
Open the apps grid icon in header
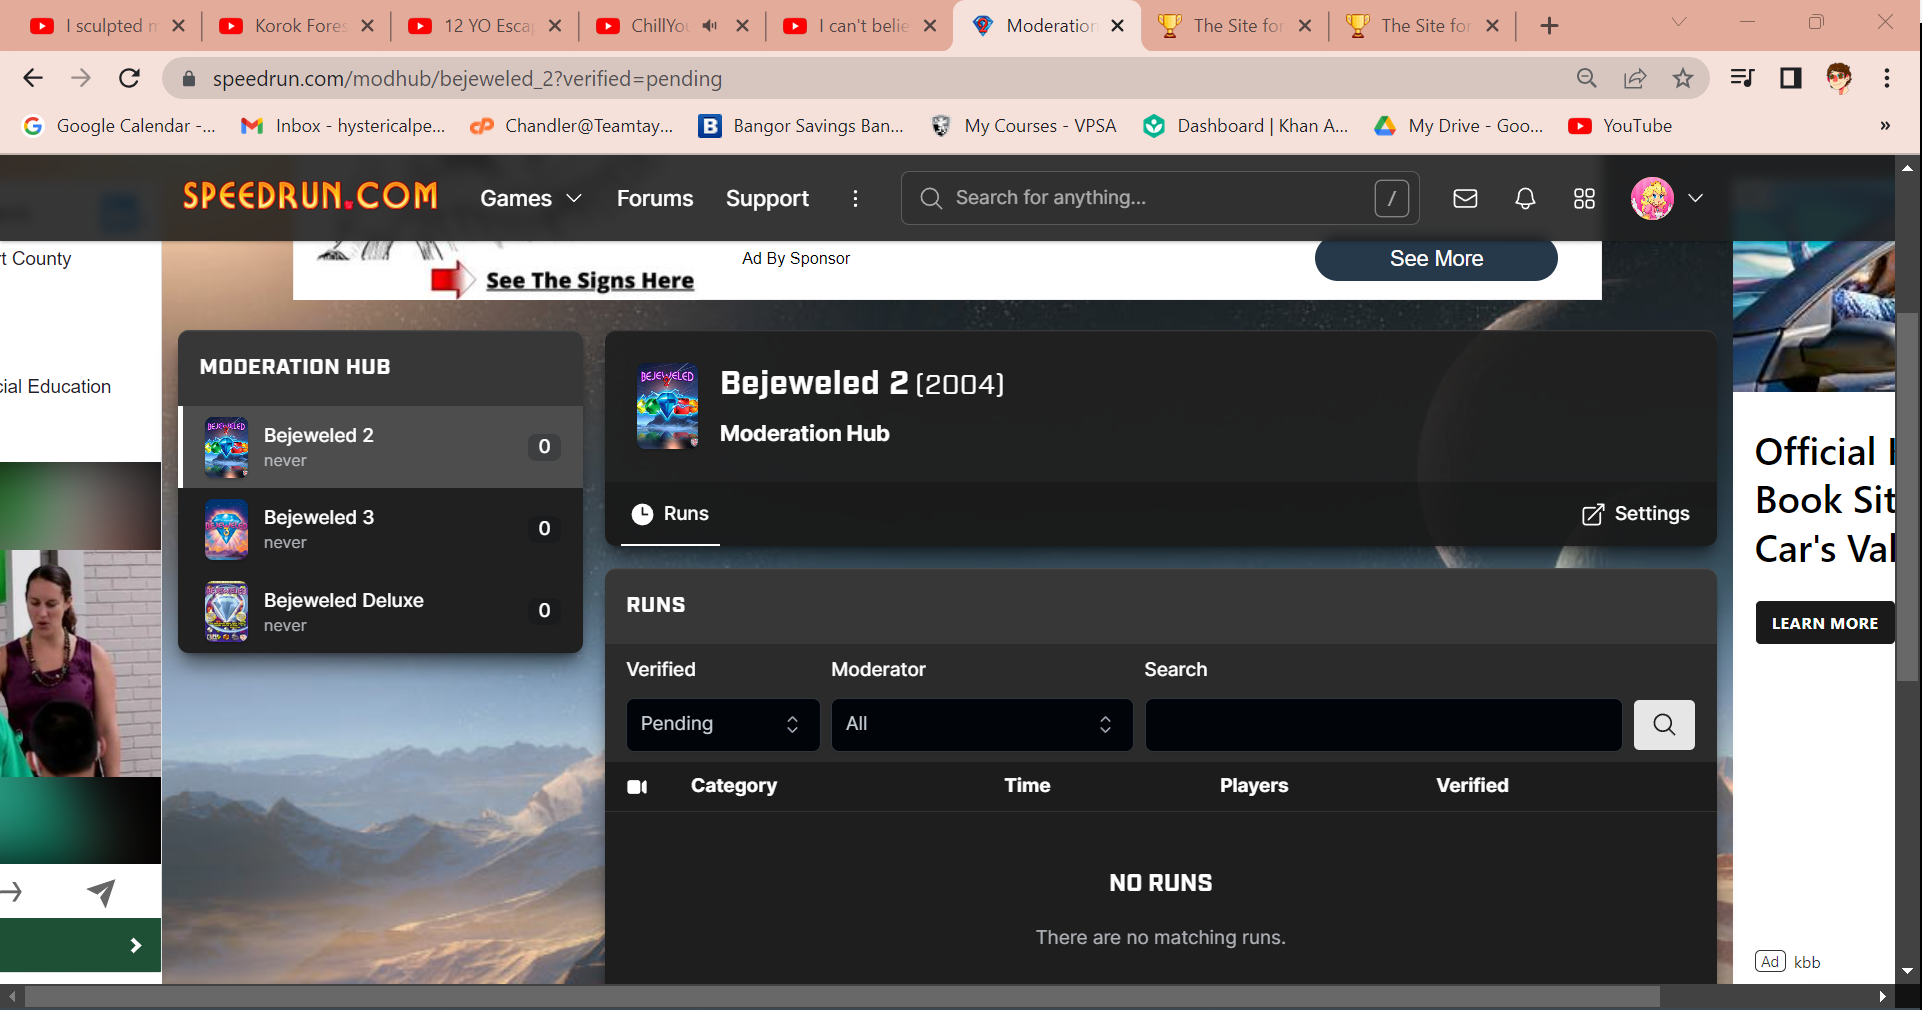pos(1584,198)
